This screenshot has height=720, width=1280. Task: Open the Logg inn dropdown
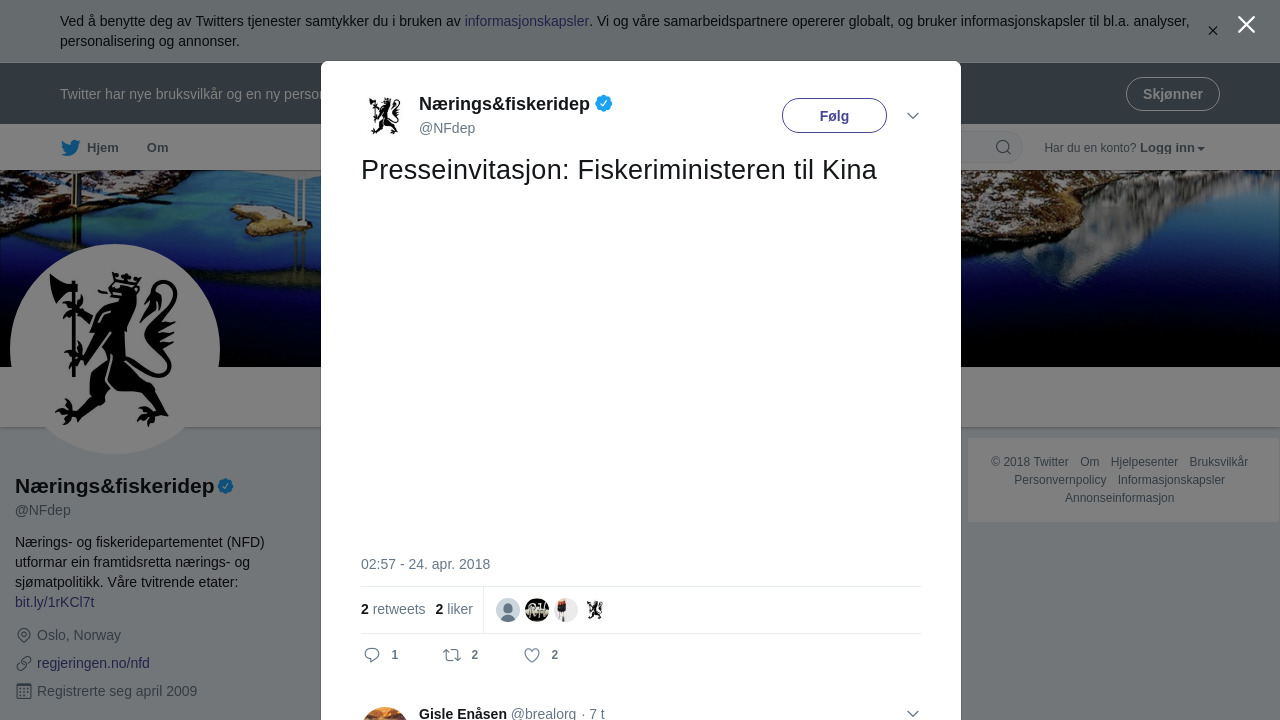coord(1172,148)
